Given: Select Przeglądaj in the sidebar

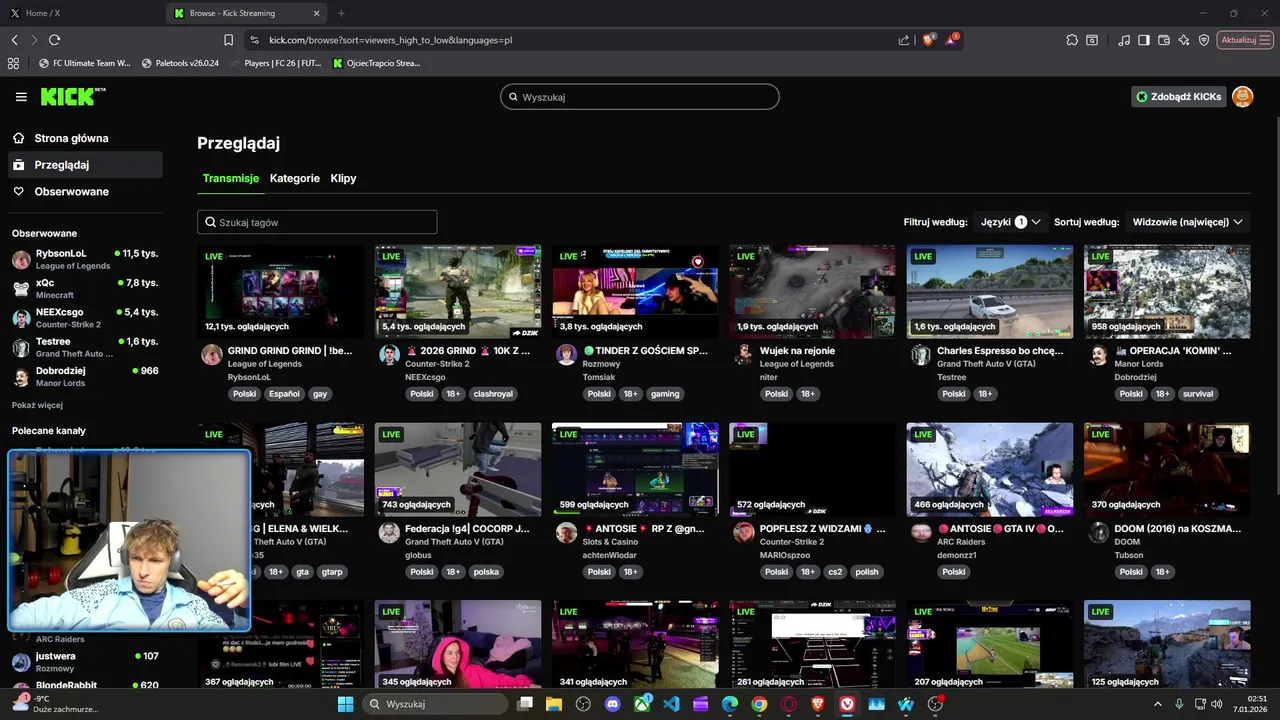Looking at the screenshot, I should point(85,165).
